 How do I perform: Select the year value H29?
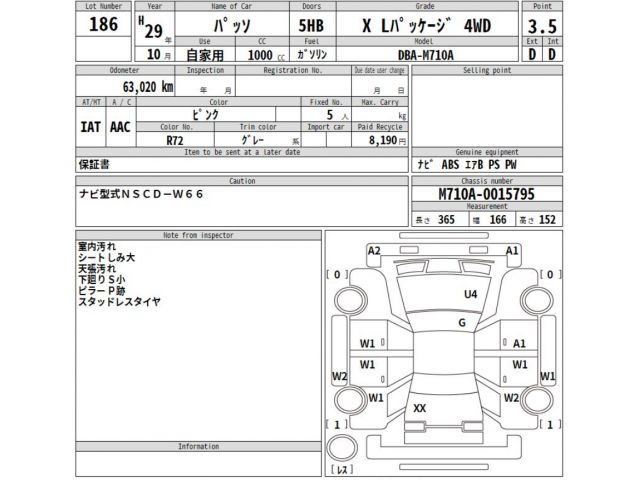[x=151, y=28]
